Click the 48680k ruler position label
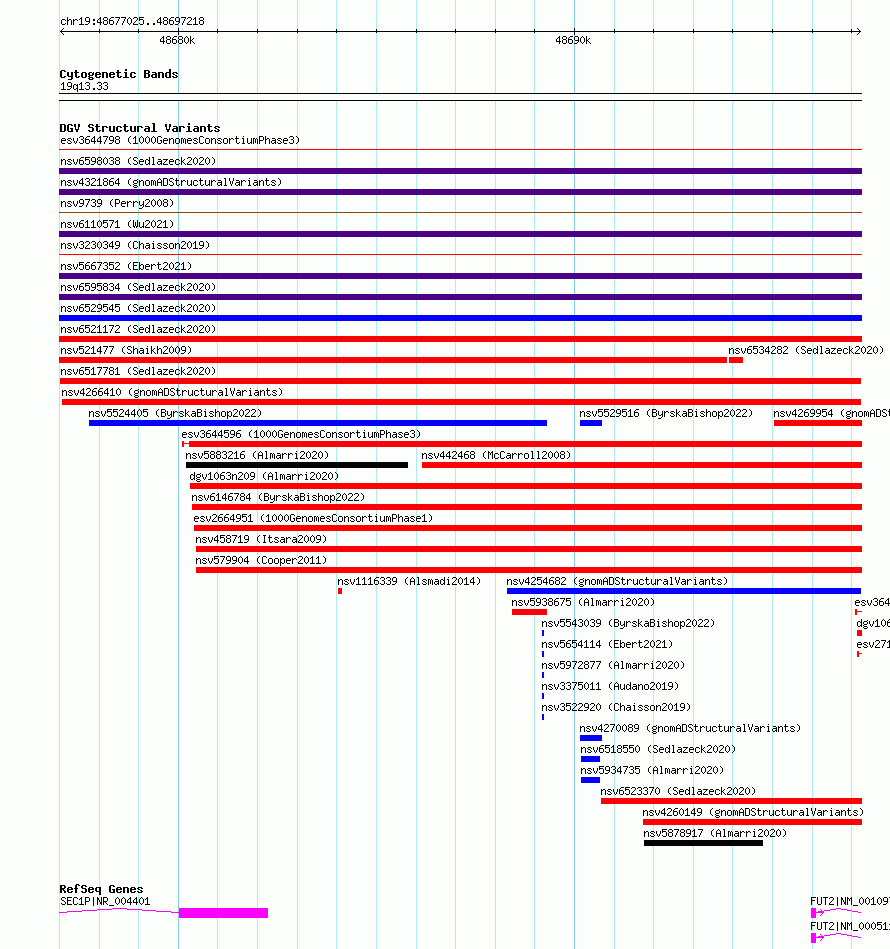890x949 pixels. pos(177,41)
